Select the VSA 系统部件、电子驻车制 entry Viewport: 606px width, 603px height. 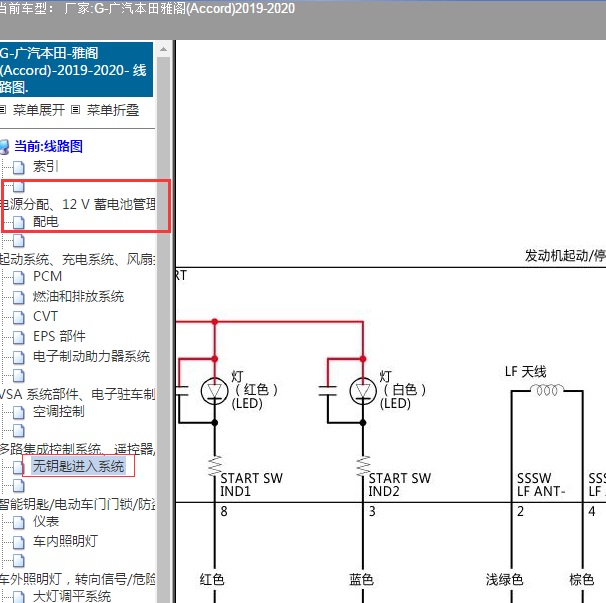click(78, 394)
